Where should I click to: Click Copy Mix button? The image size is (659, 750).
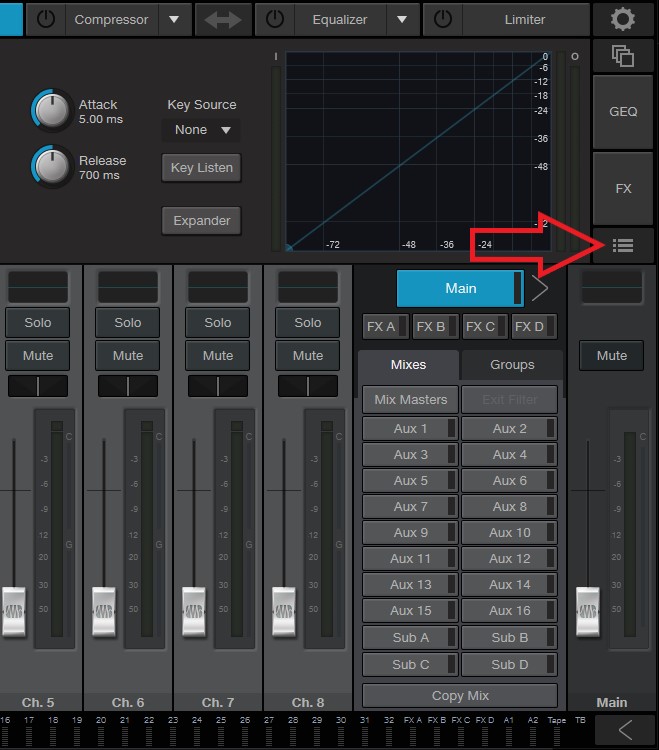tap(460, 695)
